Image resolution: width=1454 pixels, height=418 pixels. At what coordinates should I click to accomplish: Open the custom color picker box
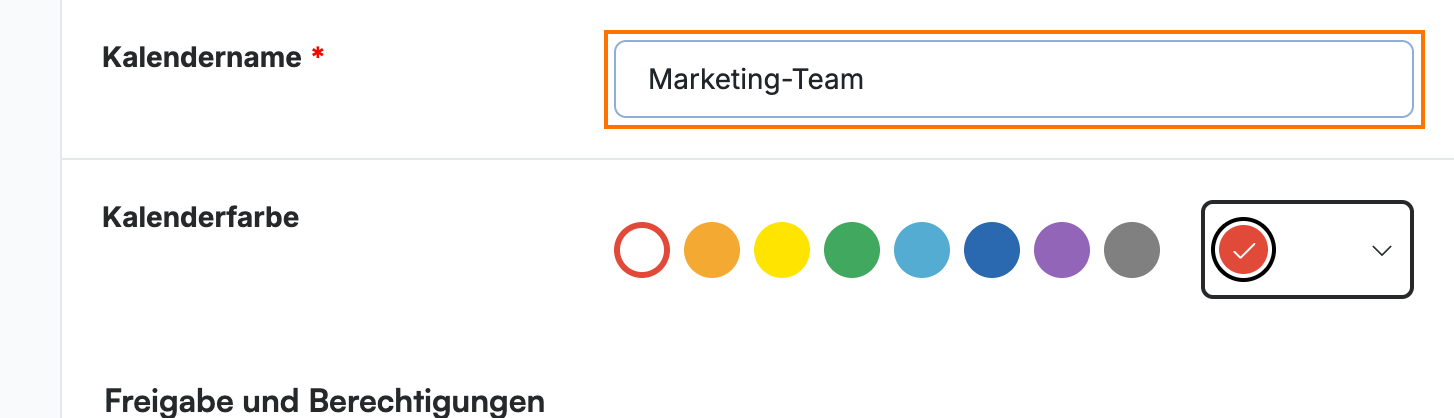point(1307,250)
